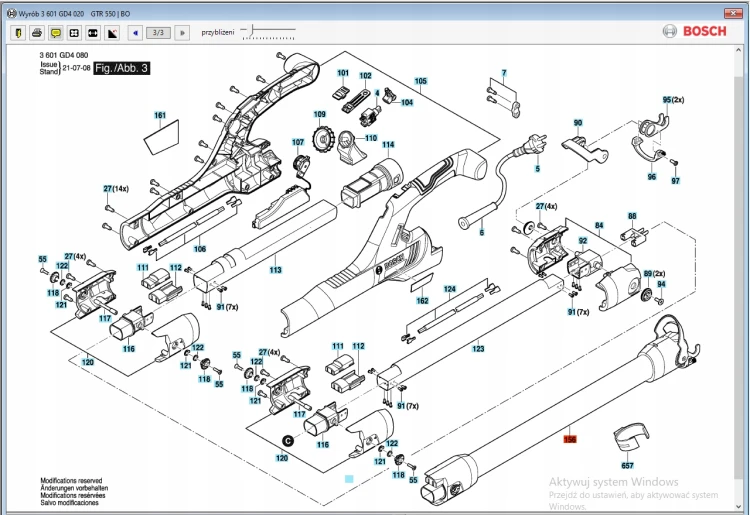Screen dimensions: 750x515
Task: Select part number 107
Action: [298, 142]
